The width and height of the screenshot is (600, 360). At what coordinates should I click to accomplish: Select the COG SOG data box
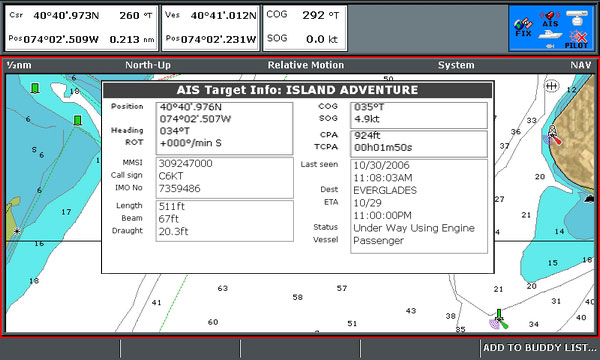click(x=305, y=28)
